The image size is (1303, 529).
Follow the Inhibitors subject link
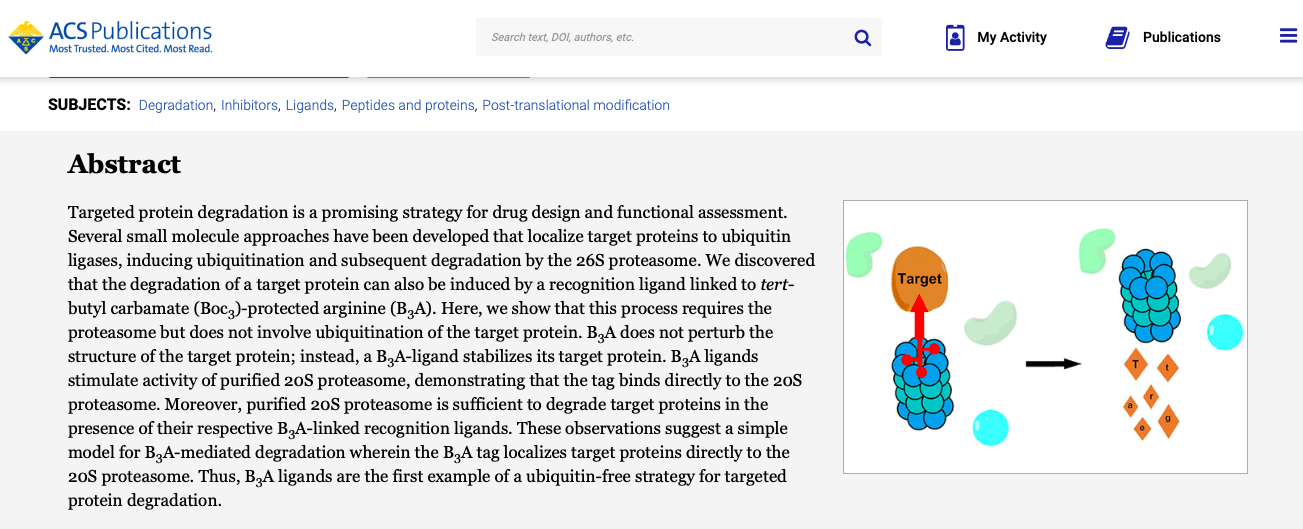pyautogui.click(x=249, y=105)
